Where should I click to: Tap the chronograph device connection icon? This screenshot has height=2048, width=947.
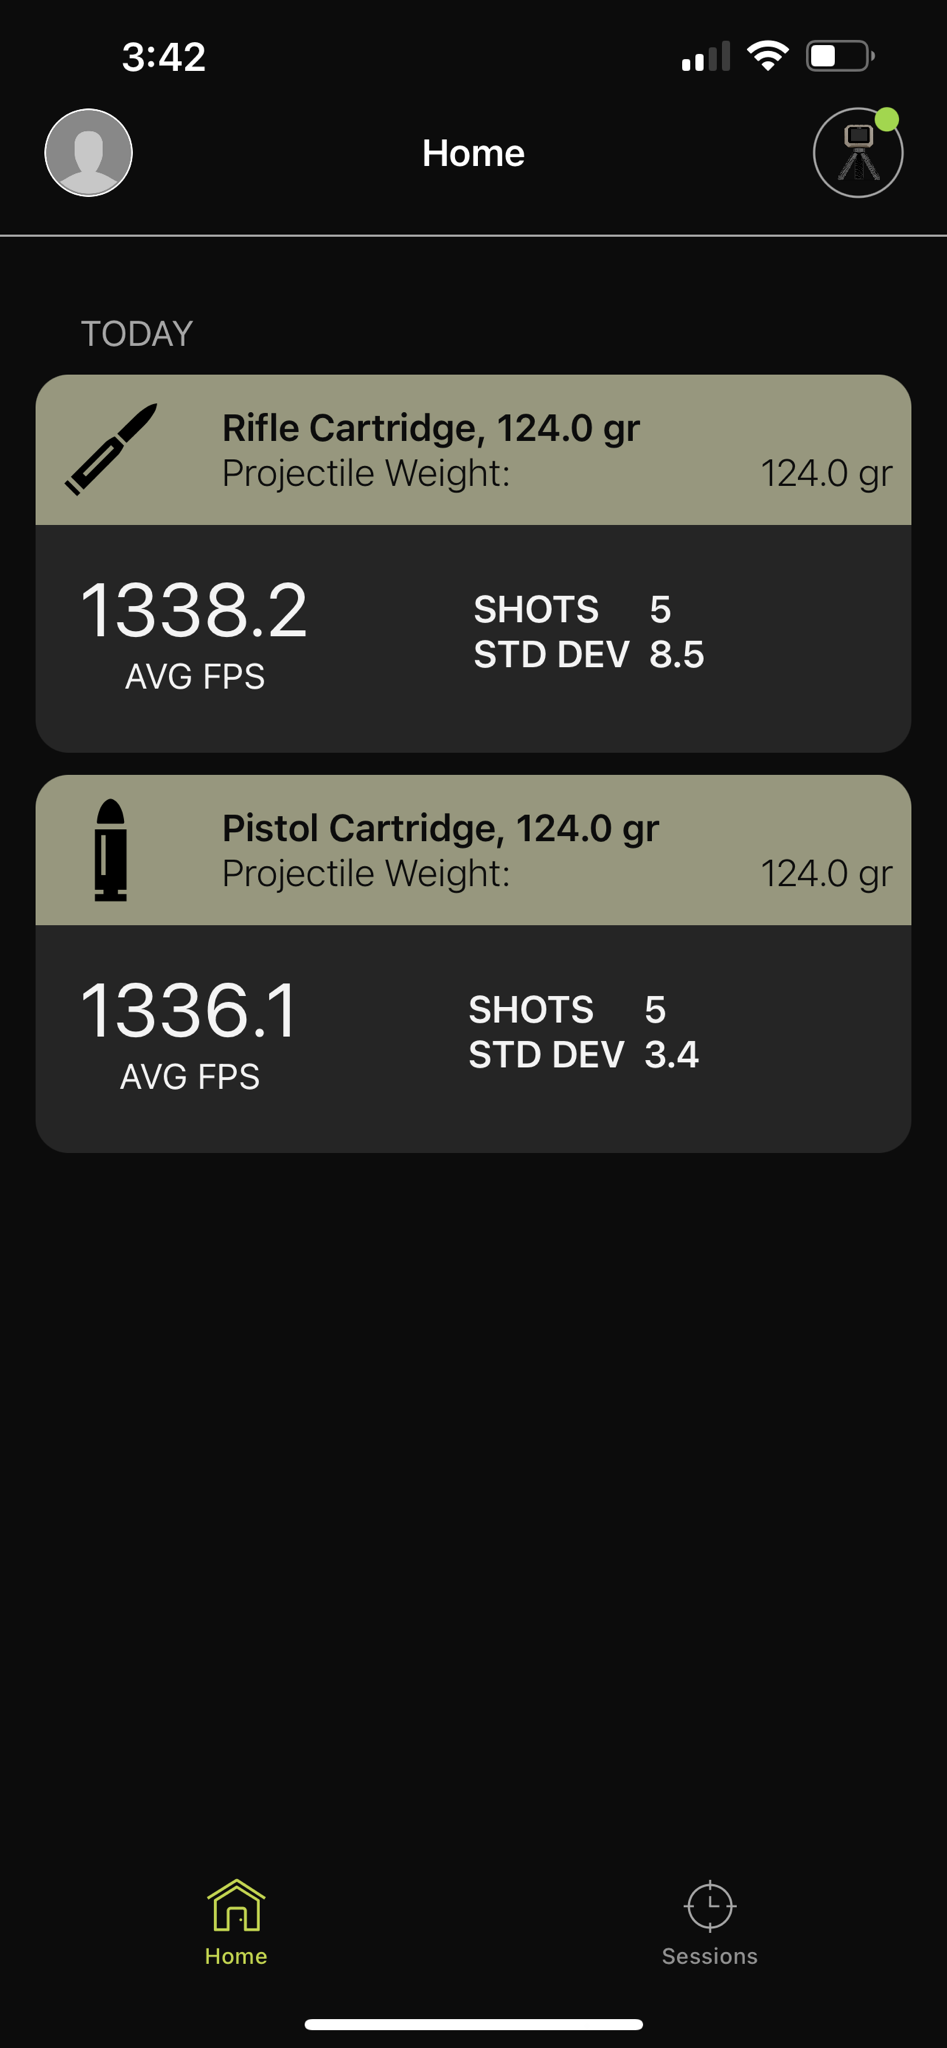click(x=858, y=153)
